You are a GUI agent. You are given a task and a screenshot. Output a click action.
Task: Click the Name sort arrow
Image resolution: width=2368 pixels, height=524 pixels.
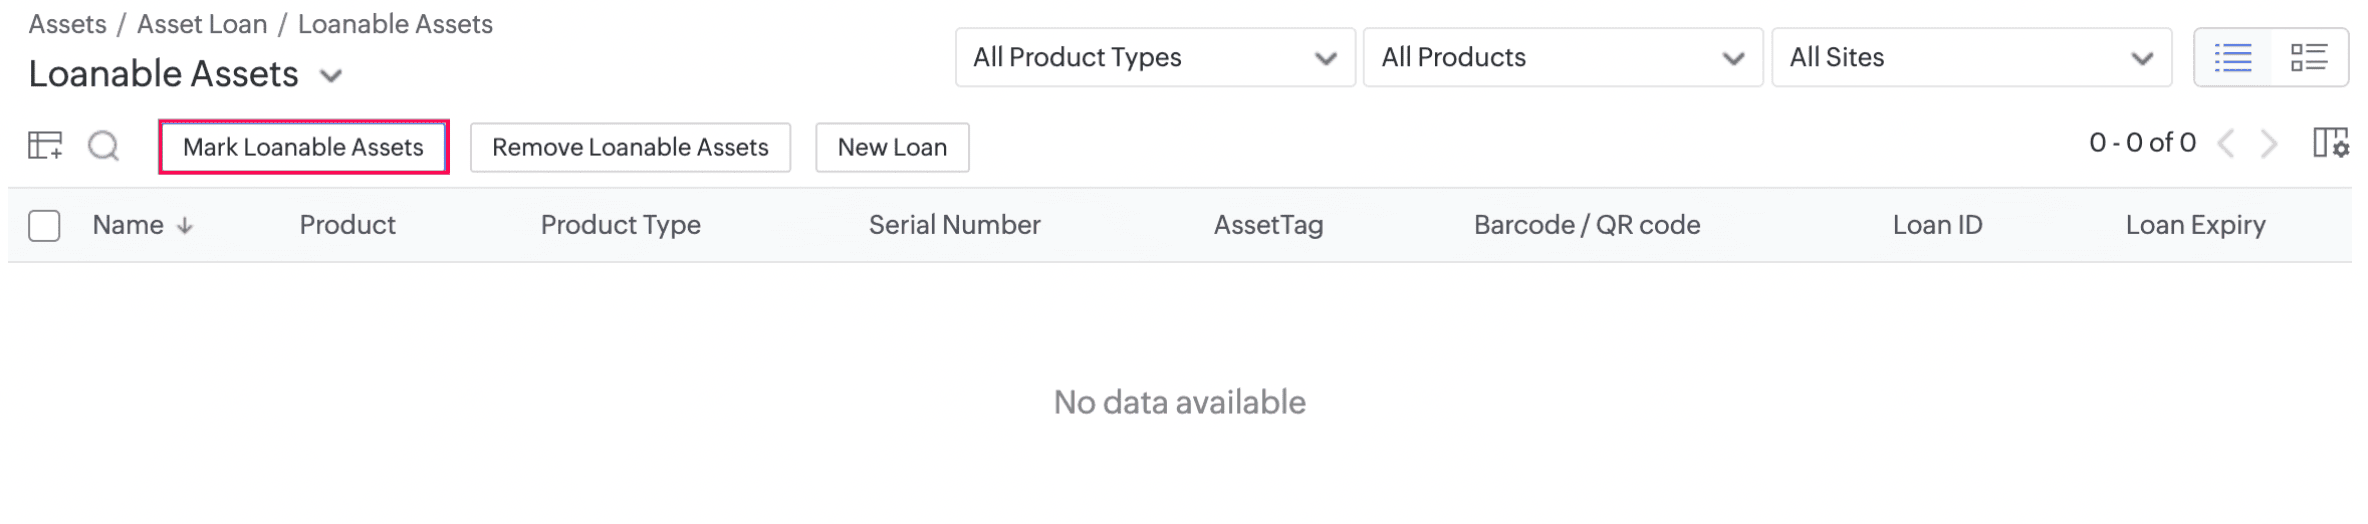[185, 227]
